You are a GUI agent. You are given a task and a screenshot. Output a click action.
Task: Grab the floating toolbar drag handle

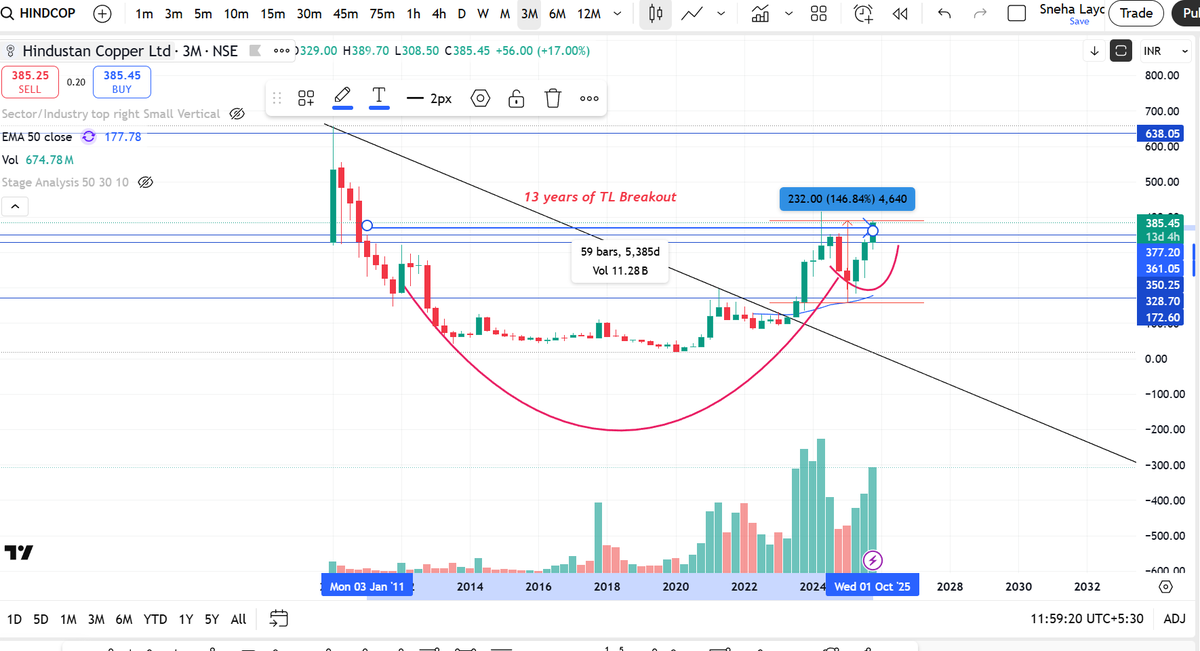tap(277, 99)
